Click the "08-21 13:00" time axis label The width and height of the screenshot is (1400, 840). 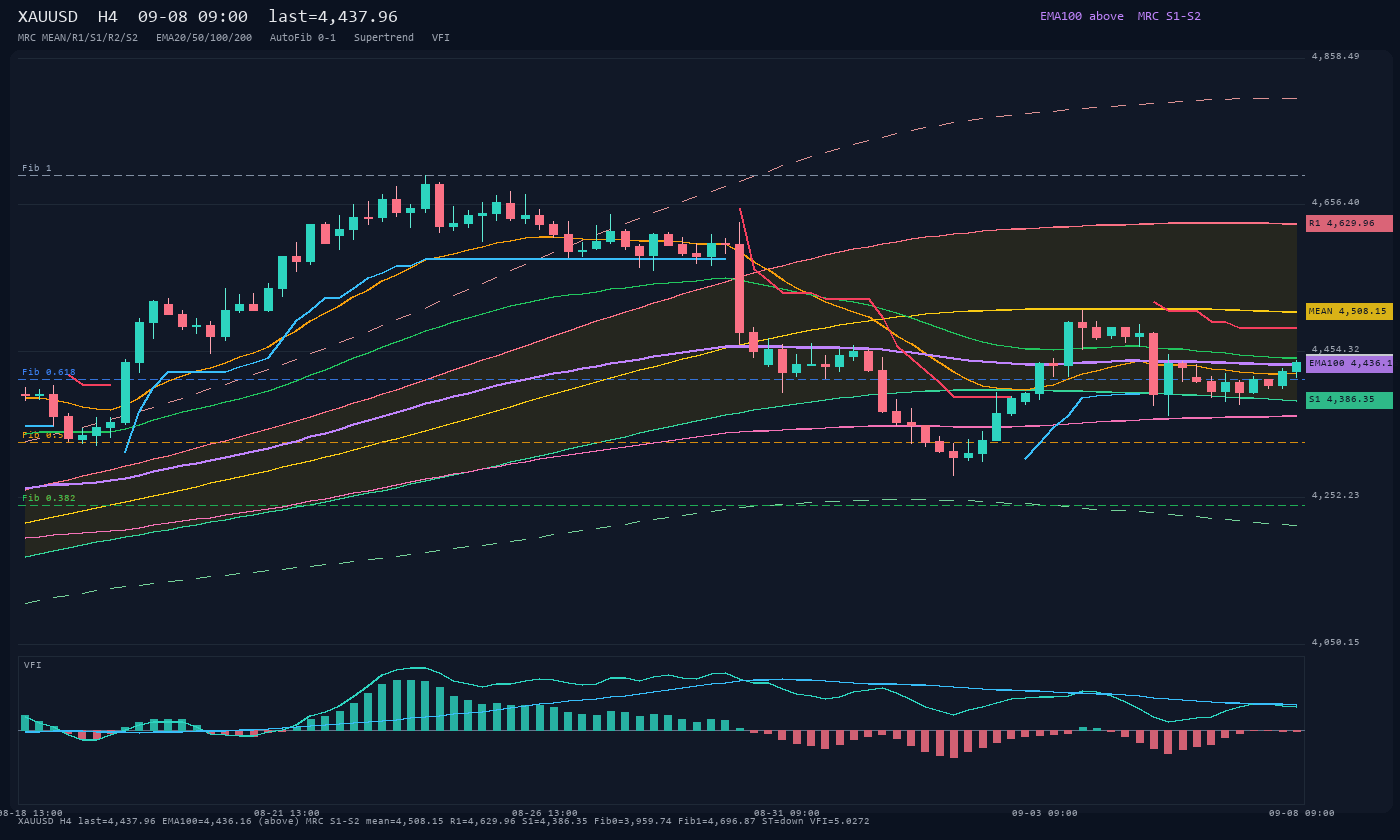287,813
